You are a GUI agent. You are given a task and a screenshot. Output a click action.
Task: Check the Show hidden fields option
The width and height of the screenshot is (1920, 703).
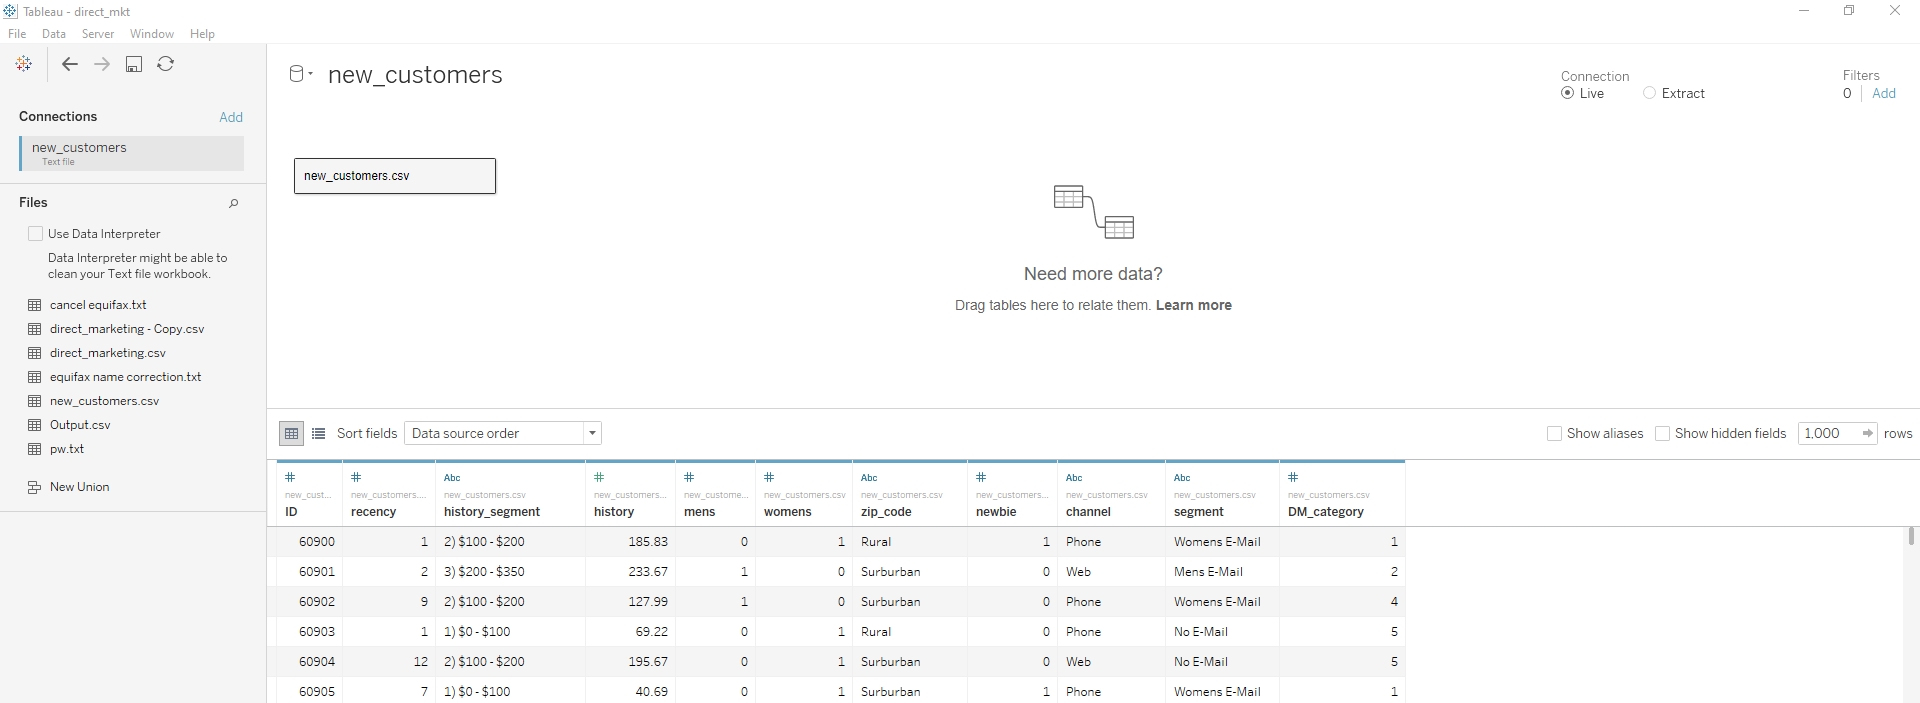pyautogui.click(x=1662, y=433)
